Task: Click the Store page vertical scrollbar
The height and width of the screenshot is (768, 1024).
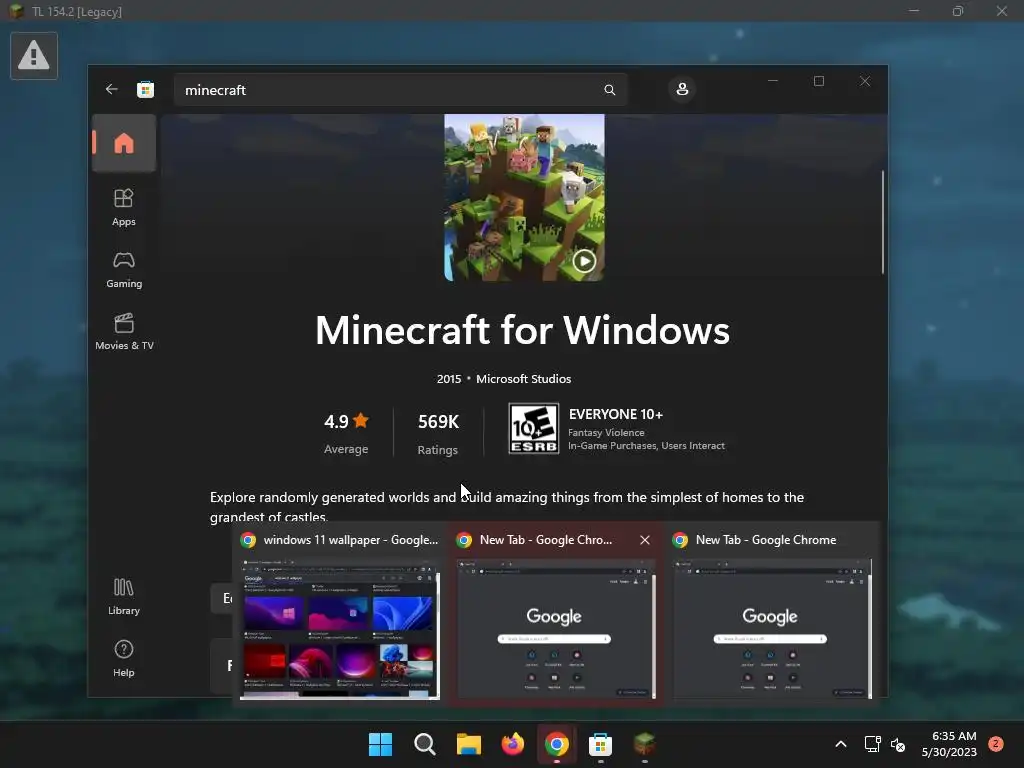Action: click(883, 222)
